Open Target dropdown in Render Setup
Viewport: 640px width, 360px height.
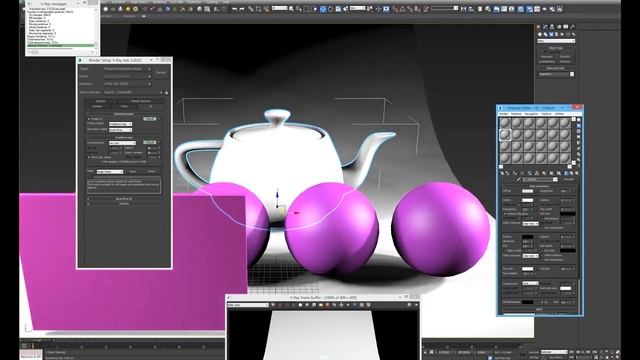(127, 69)
